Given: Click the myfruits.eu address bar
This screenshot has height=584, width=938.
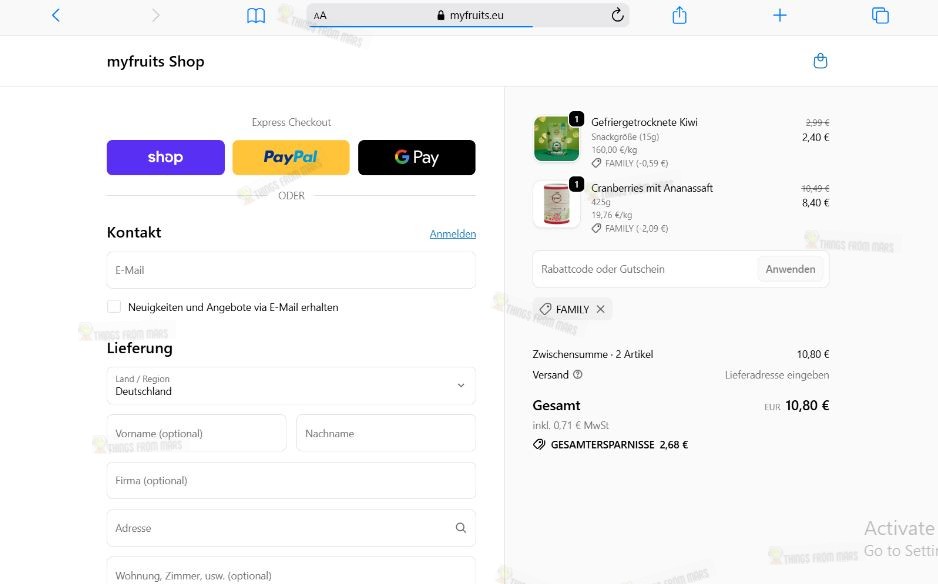Looking at the screenshot, I should [x=468, y=15].
